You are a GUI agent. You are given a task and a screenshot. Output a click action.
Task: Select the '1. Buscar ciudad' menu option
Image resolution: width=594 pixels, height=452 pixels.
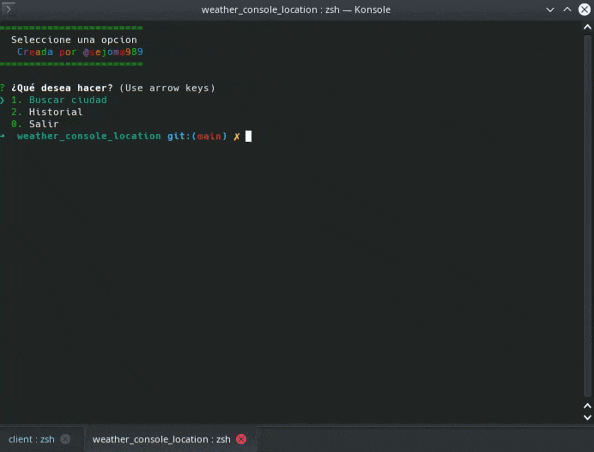click(x=59, y=100)
